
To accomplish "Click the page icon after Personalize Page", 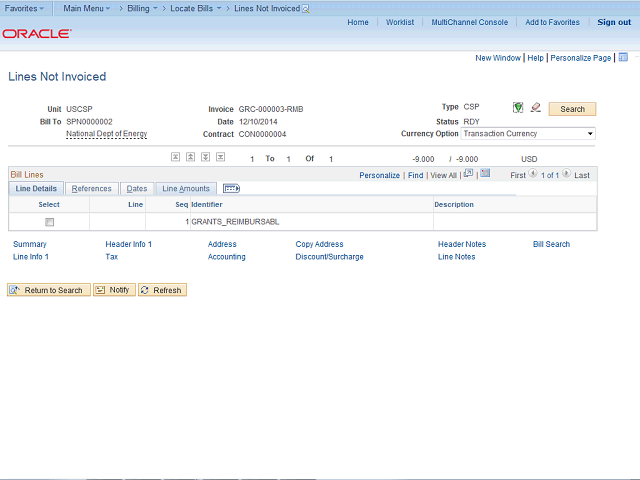I will [623, 58].
